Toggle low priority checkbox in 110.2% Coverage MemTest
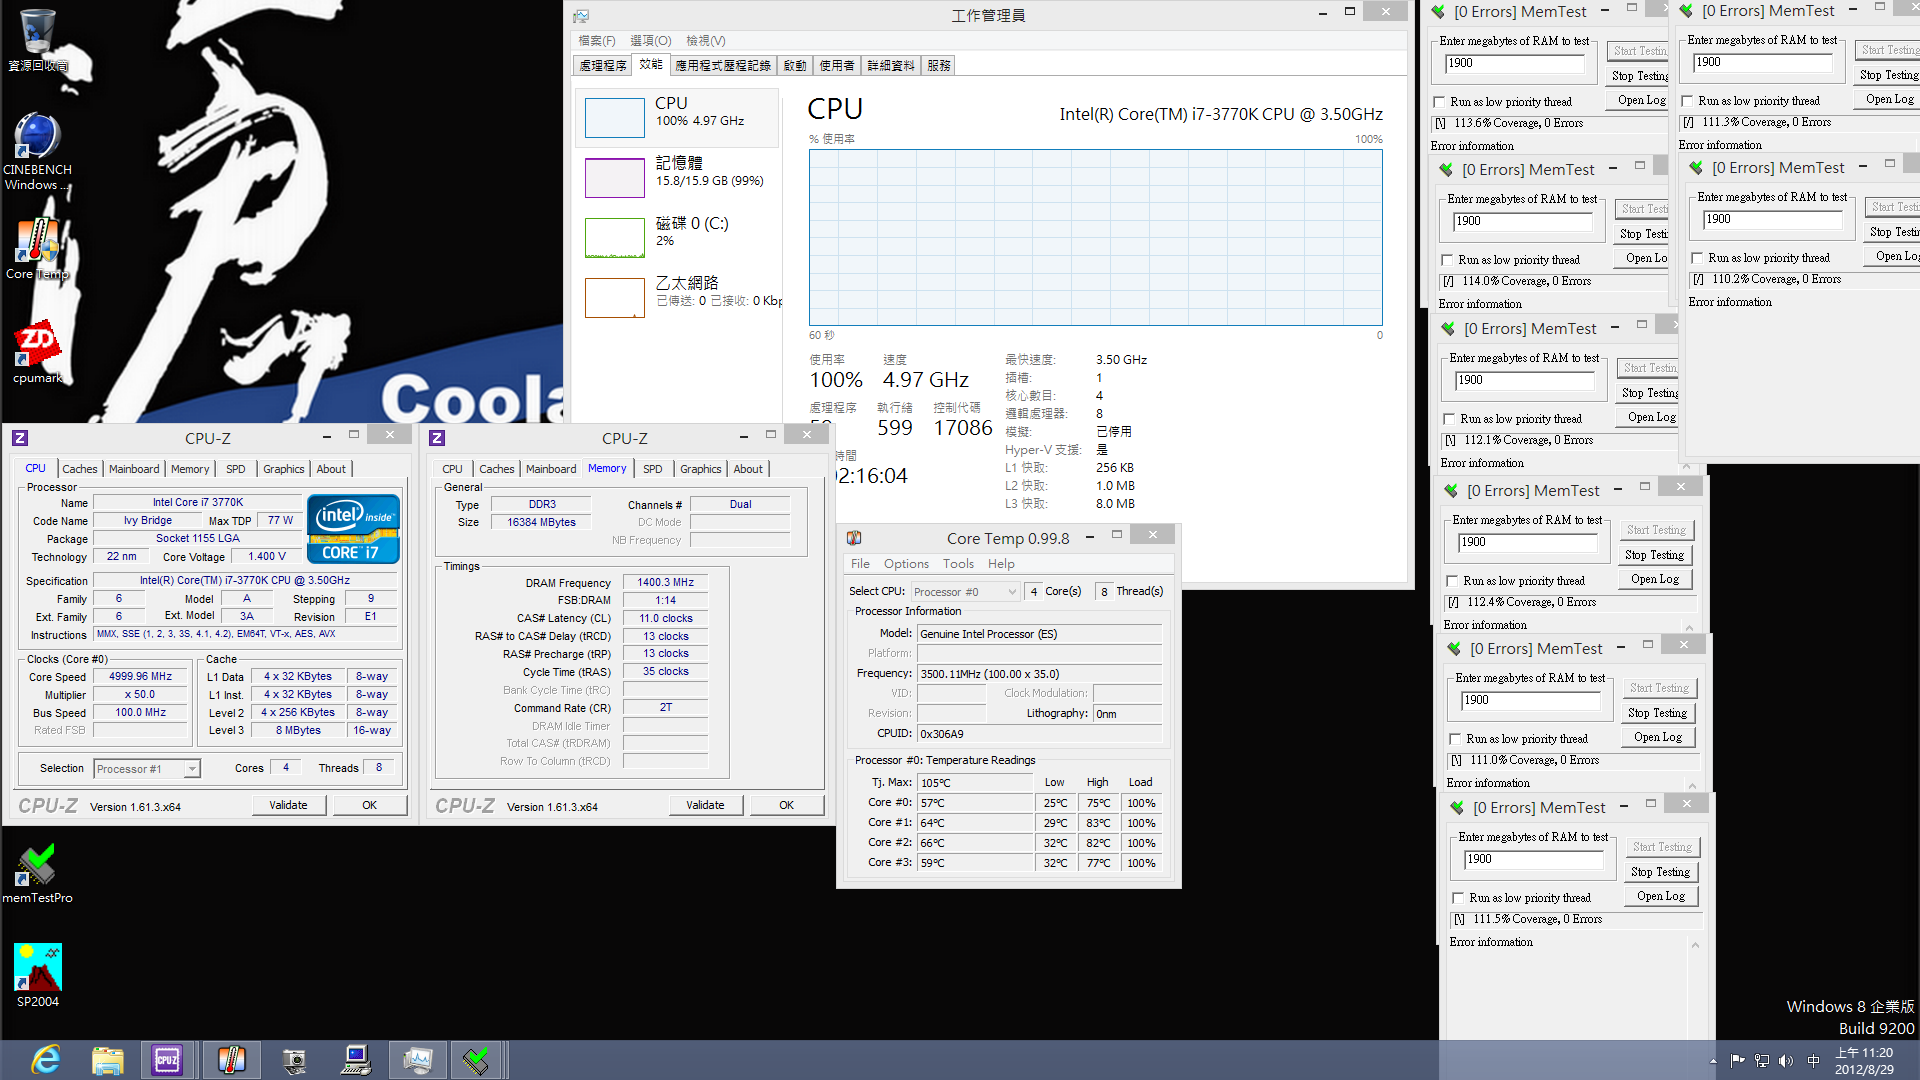The width and height of the screenshot is (1920, 1080). click(x=1697, y=258)
